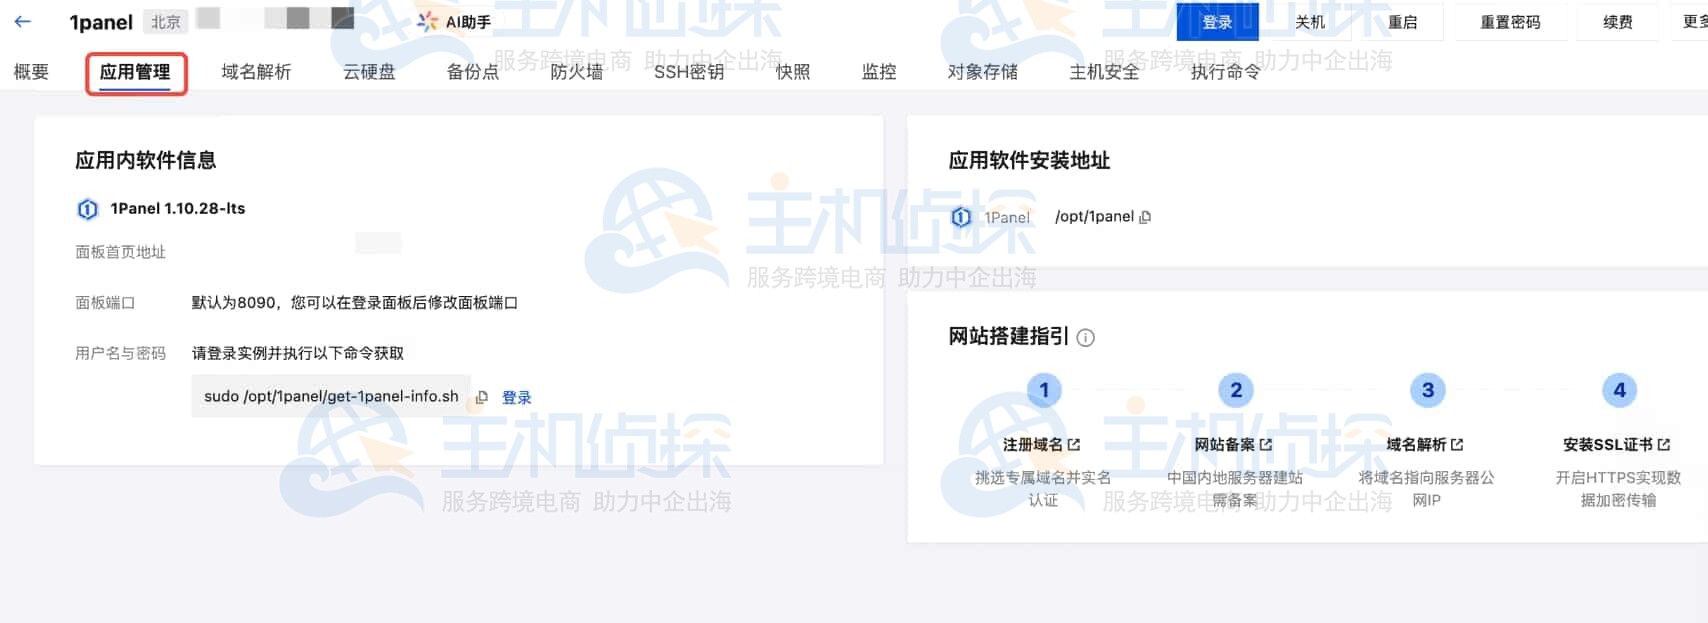Click step 2 circle for 网站备案
Screen dimensions: 1708x623
click(1236, 390)
